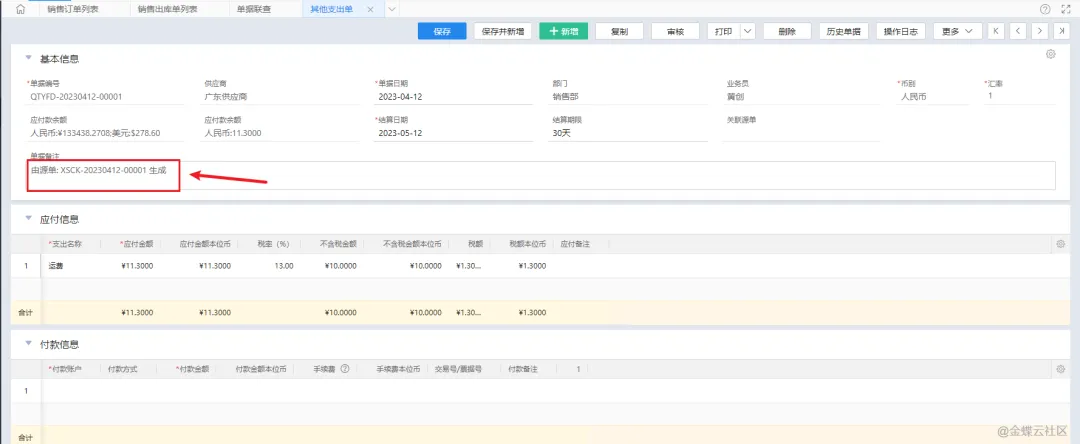
Task: Collapse the 应付信息 section
Action: click(x=28, y=218)
